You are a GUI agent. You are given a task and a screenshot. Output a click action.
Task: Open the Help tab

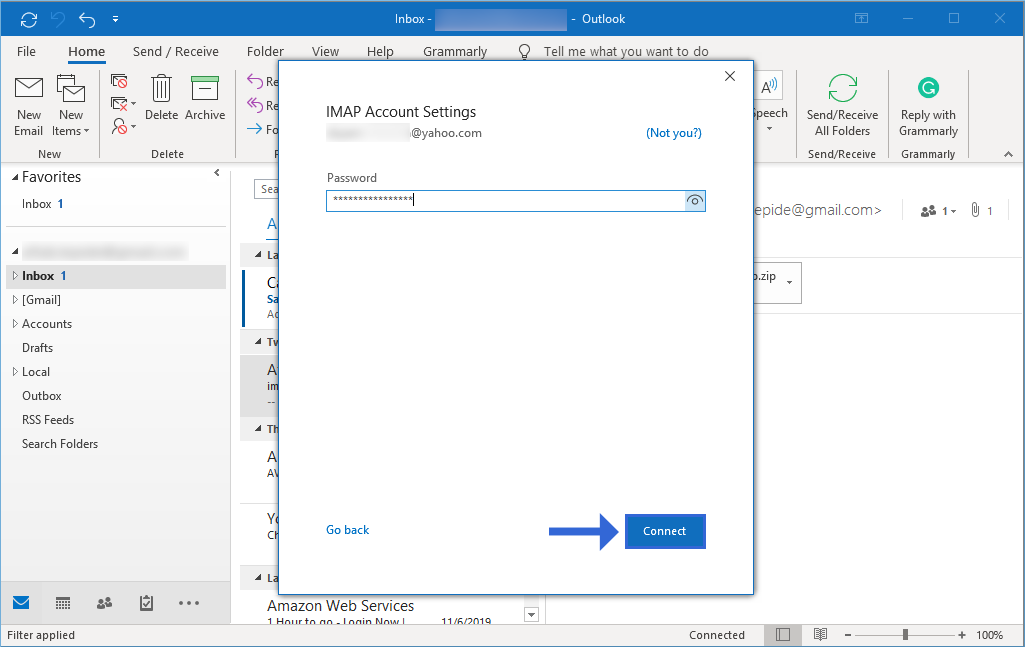tap(380, 52)
